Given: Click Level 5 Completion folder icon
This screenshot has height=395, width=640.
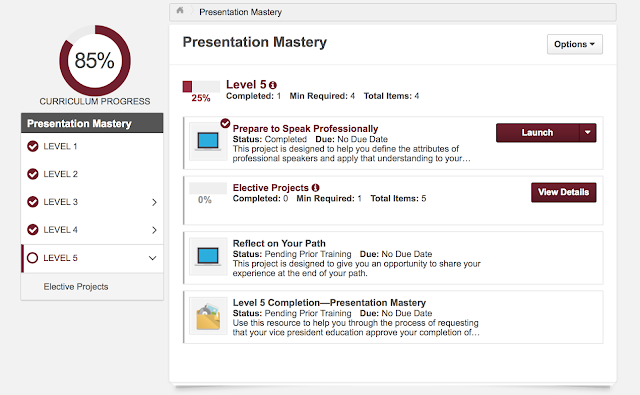Looking at the screenshot, I should pos(208,316).
